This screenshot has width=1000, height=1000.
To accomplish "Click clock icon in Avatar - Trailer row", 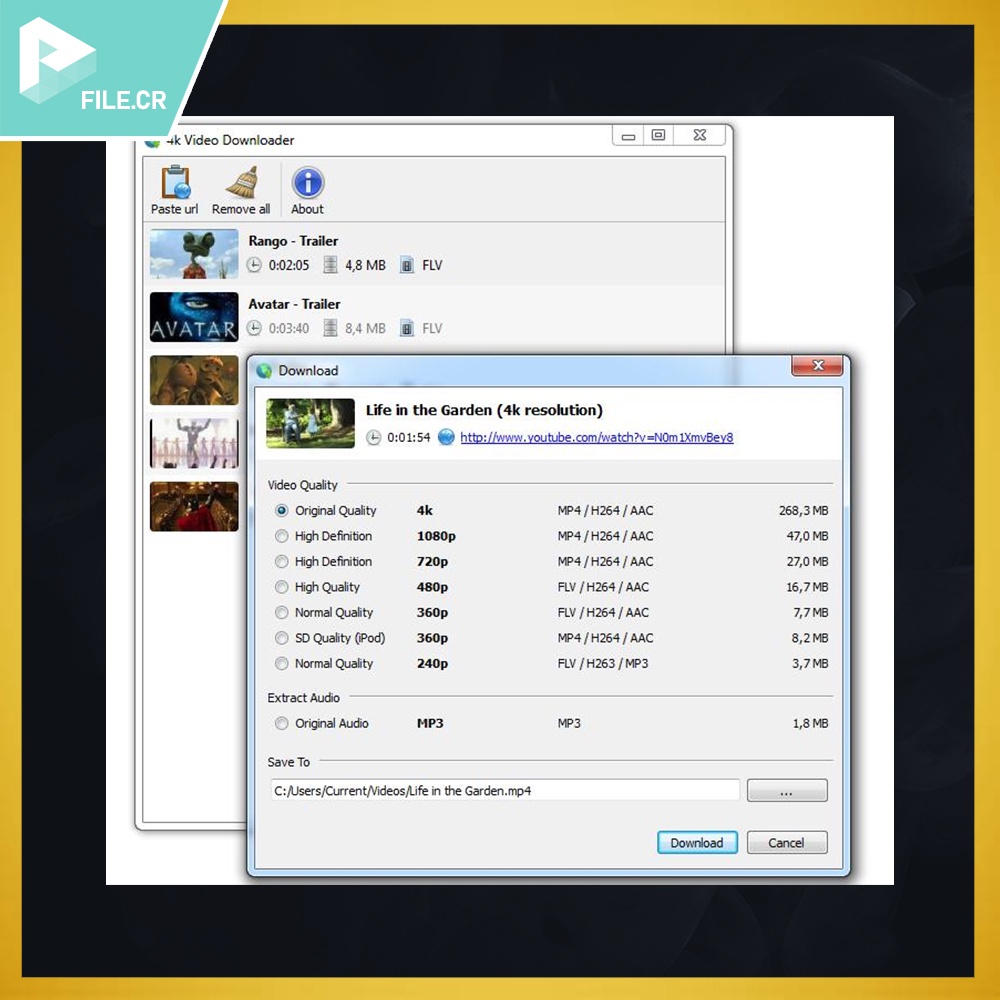I will (x=254, y=328).
